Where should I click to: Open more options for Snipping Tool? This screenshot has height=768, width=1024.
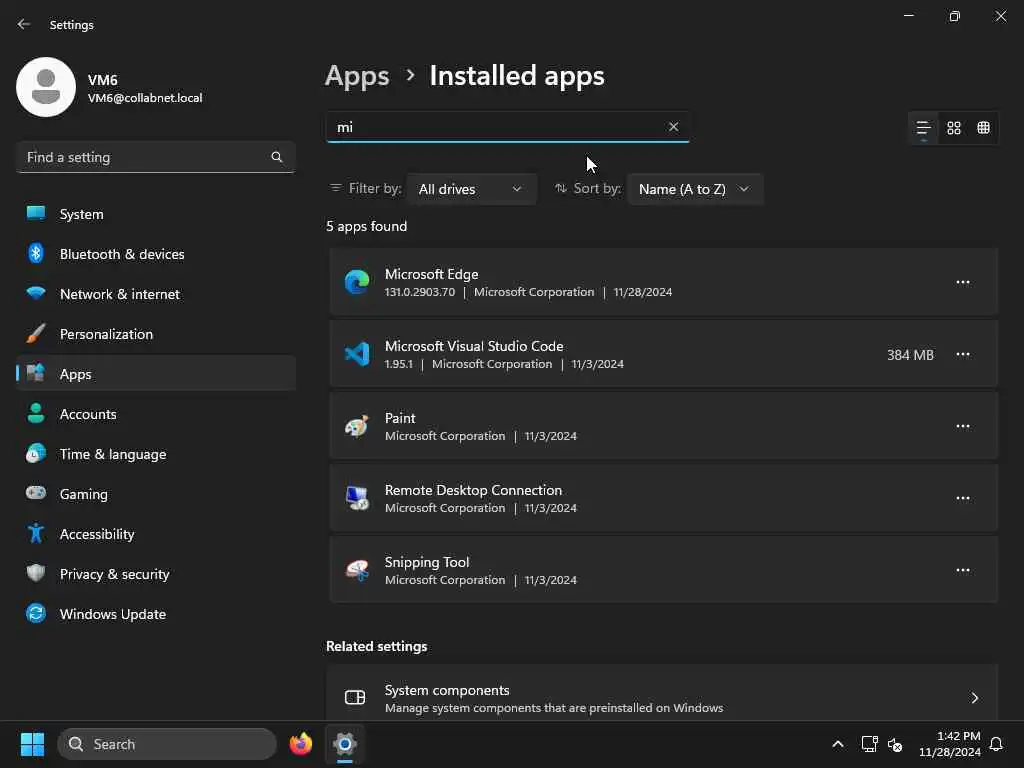pyautogui.click(x=962, y=571)
